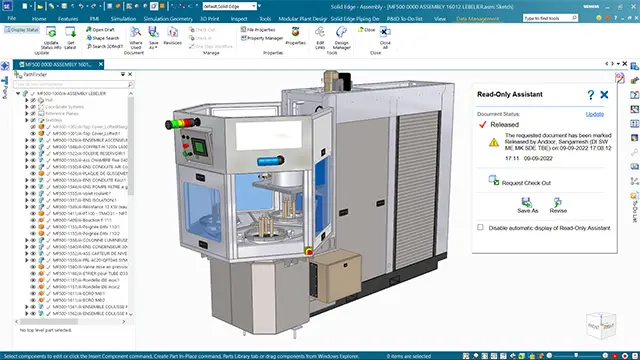Click the zoom slider in status bar
This screenshot has height=360, width=640.
[577, 356]
